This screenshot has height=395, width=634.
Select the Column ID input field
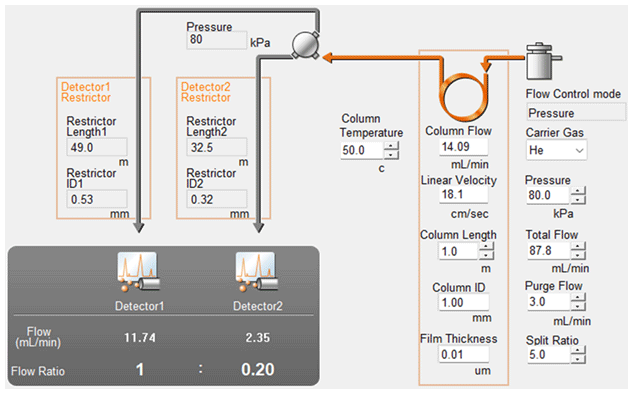coord(463,302)
